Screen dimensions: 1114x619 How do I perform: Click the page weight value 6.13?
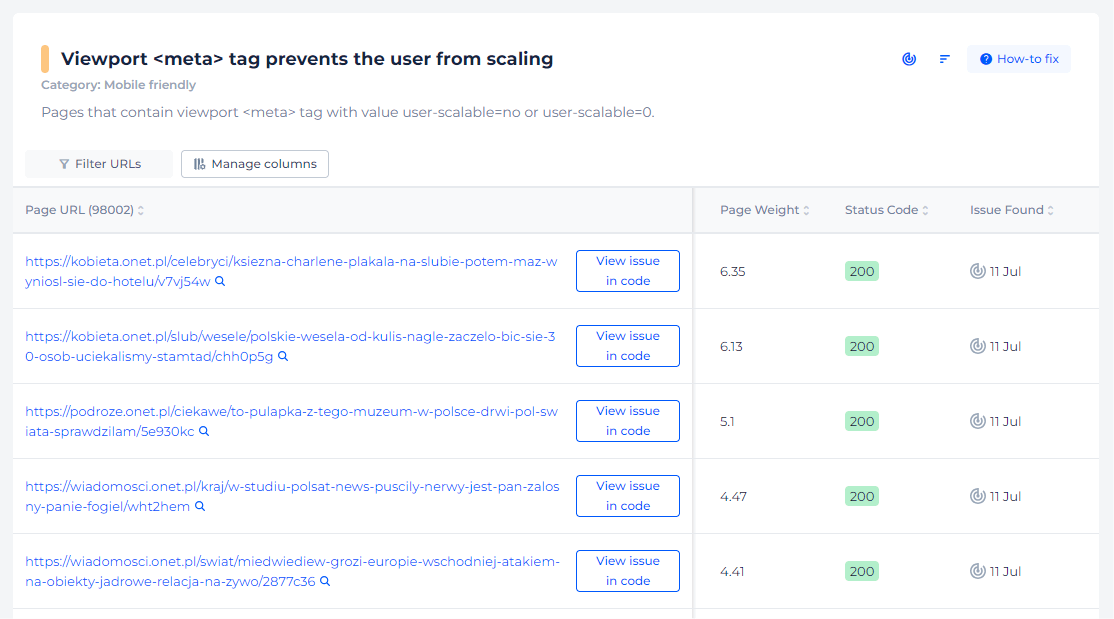731,347
